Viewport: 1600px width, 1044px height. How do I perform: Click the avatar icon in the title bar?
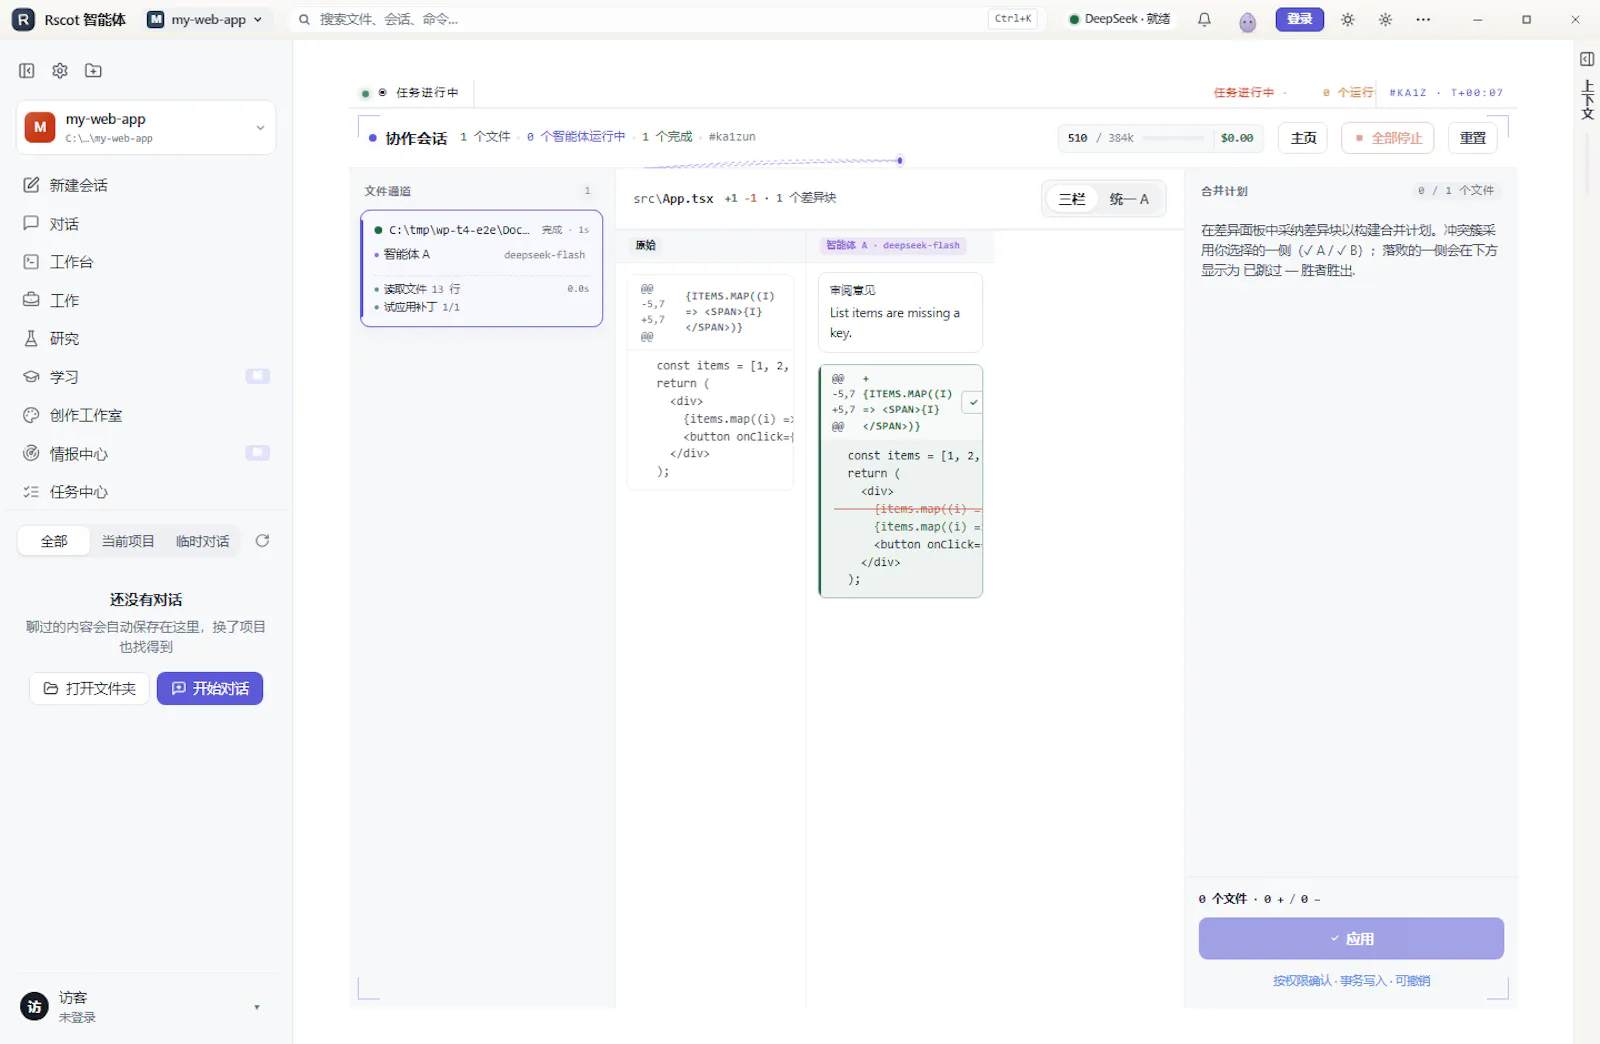(1247, 21)
